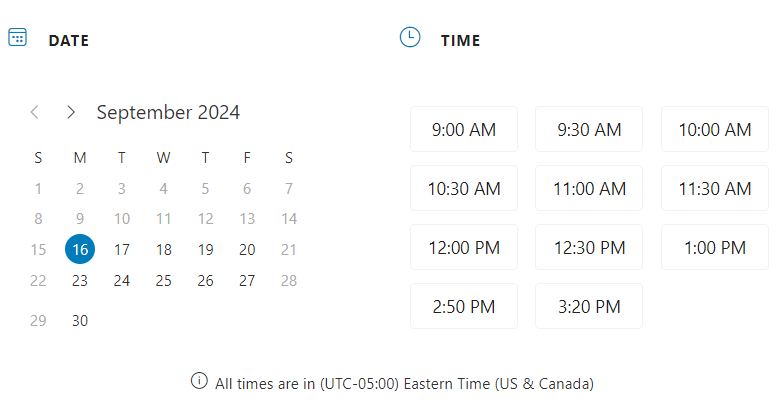Pick Monday September 23
Viewport: 776px width, 405px height.
[80, 281]
